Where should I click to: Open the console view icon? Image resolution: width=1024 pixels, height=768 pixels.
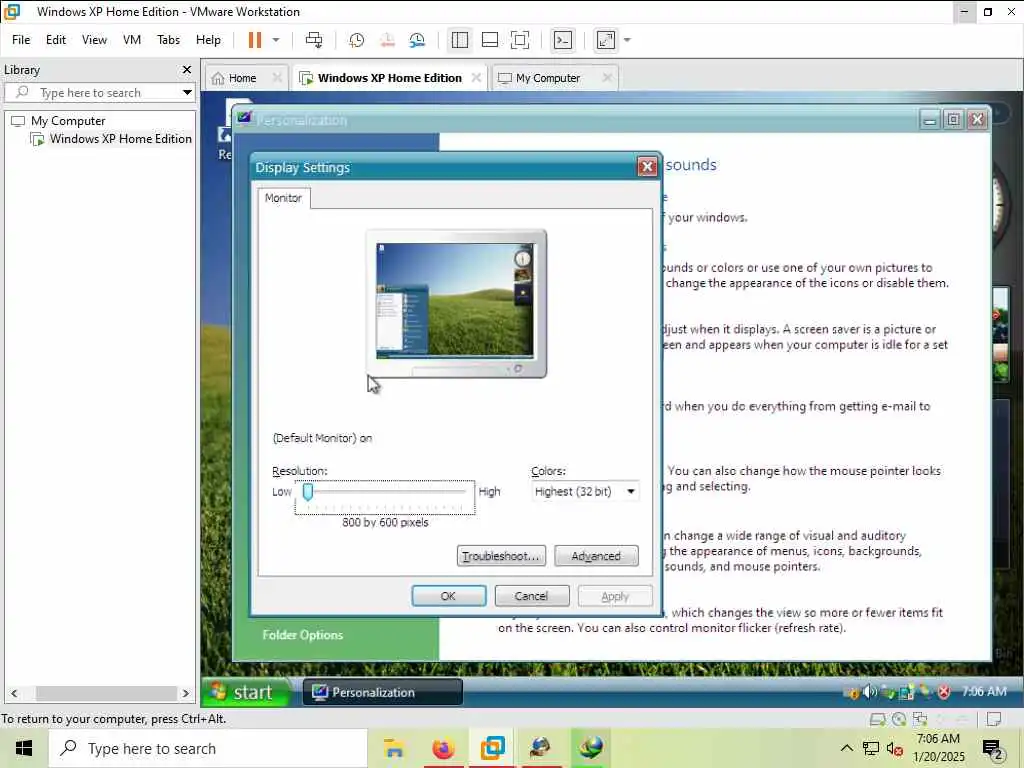tap(562, 40)
